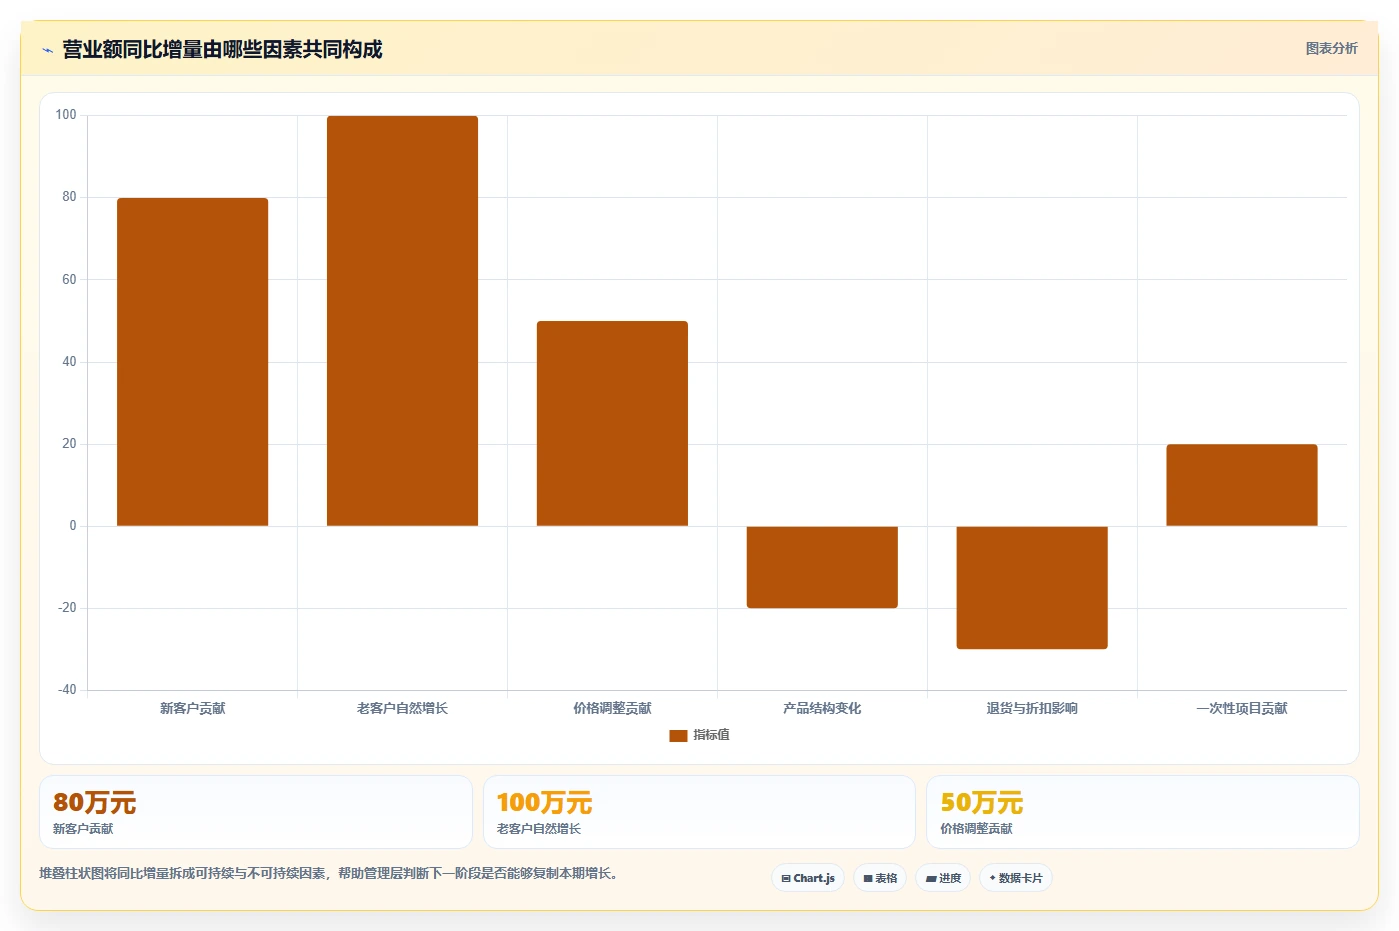The height and width of the screenshot is (931, 1399).
Task: Click the 价格调整贡献 bar in the chart
Action: tap(612, 423)
